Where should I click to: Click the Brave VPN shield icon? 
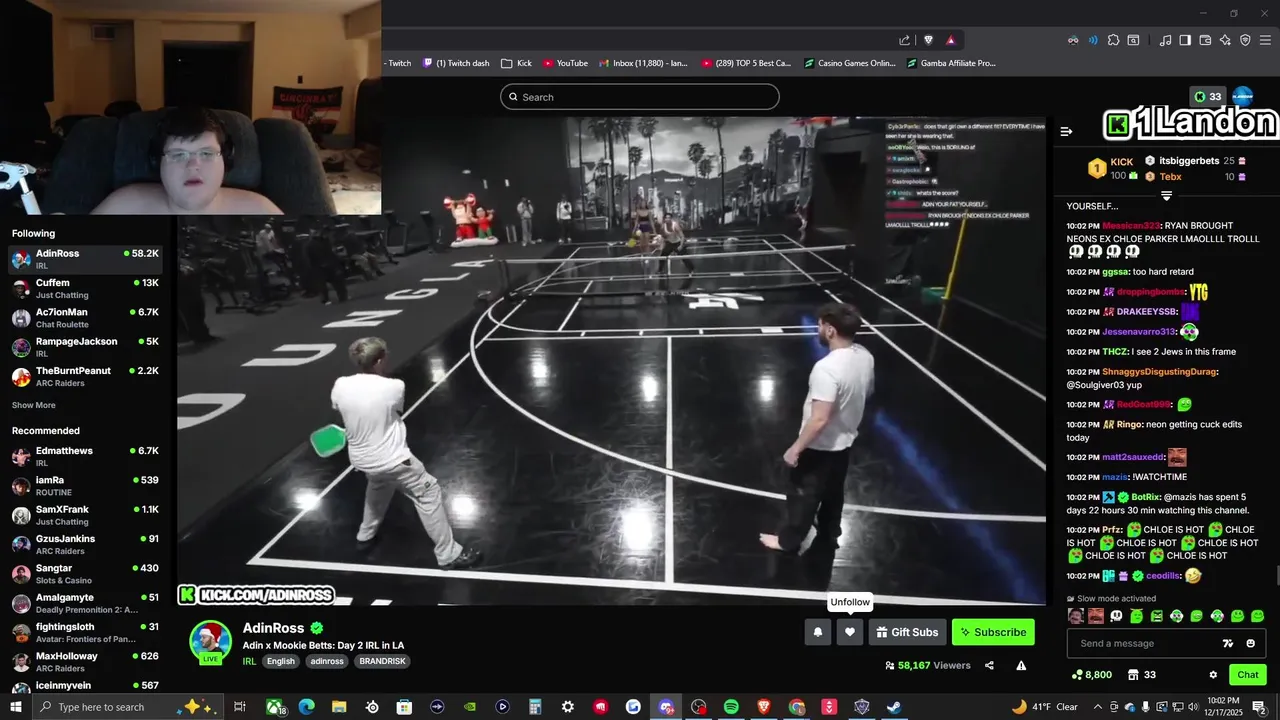click(x=1245, y=40)
